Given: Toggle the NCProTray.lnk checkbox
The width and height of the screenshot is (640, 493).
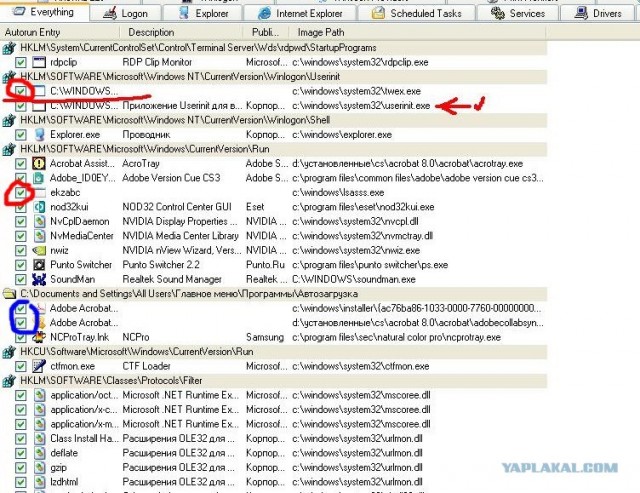Looking at the screenshot, I should point(20,337).
